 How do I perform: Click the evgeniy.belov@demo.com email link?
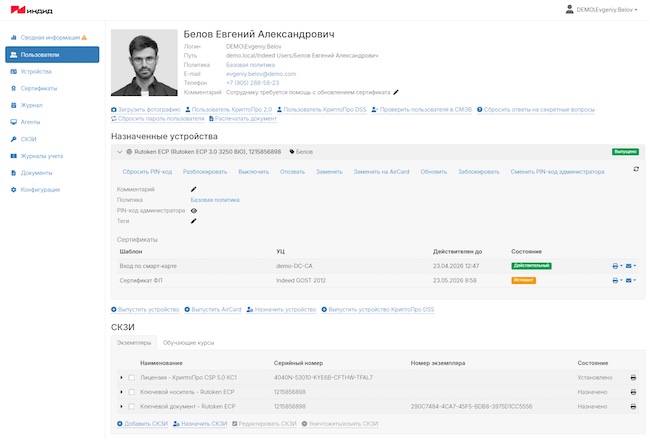[x=261, y=74]
